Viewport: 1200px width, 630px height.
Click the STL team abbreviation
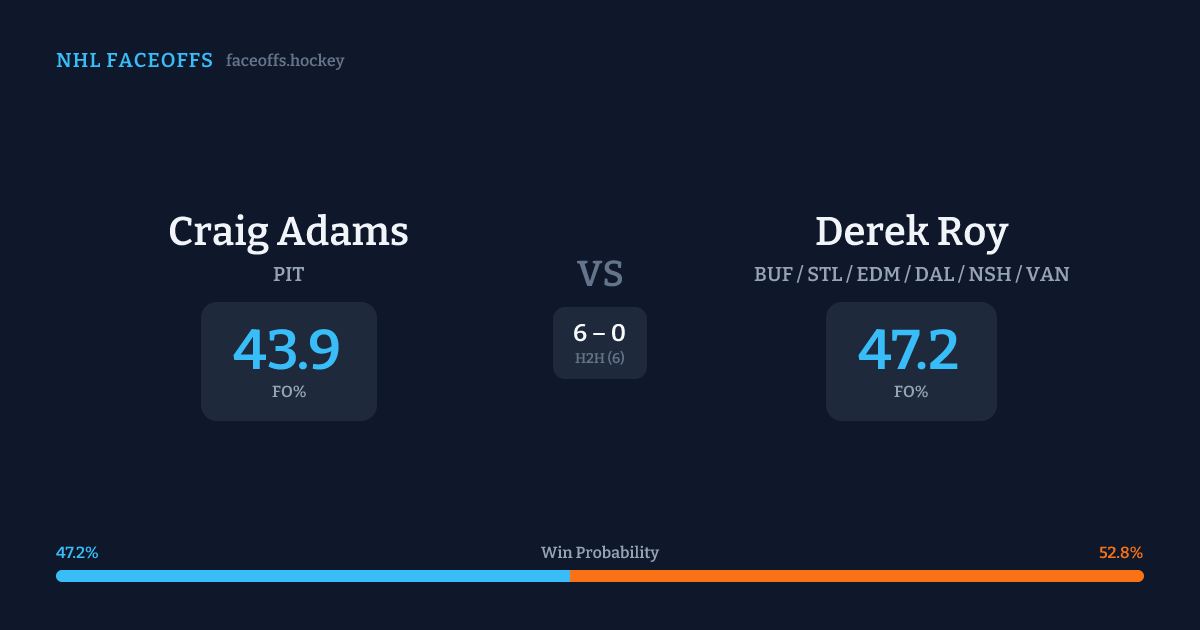click(x=825, y=274)
